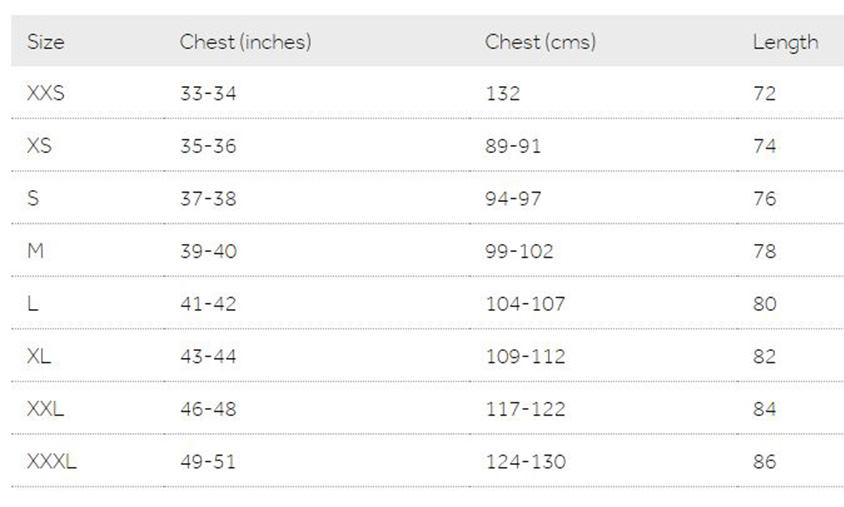The height and width of the screenshot is (507, 844).
Task: Click the 89-91 chest cms cell
Action: click(x=513, y=146)
